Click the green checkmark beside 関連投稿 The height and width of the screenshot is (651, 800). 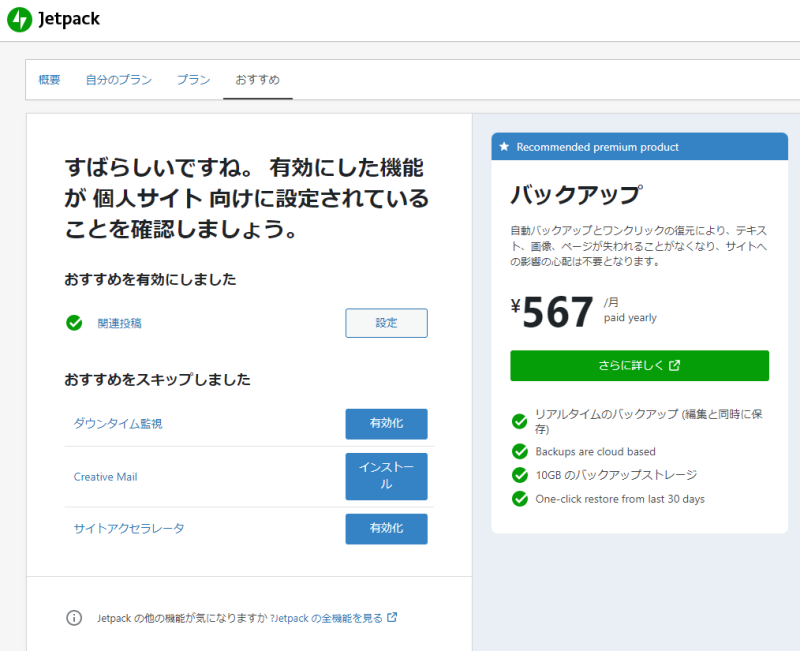click(x=74, y=323)
